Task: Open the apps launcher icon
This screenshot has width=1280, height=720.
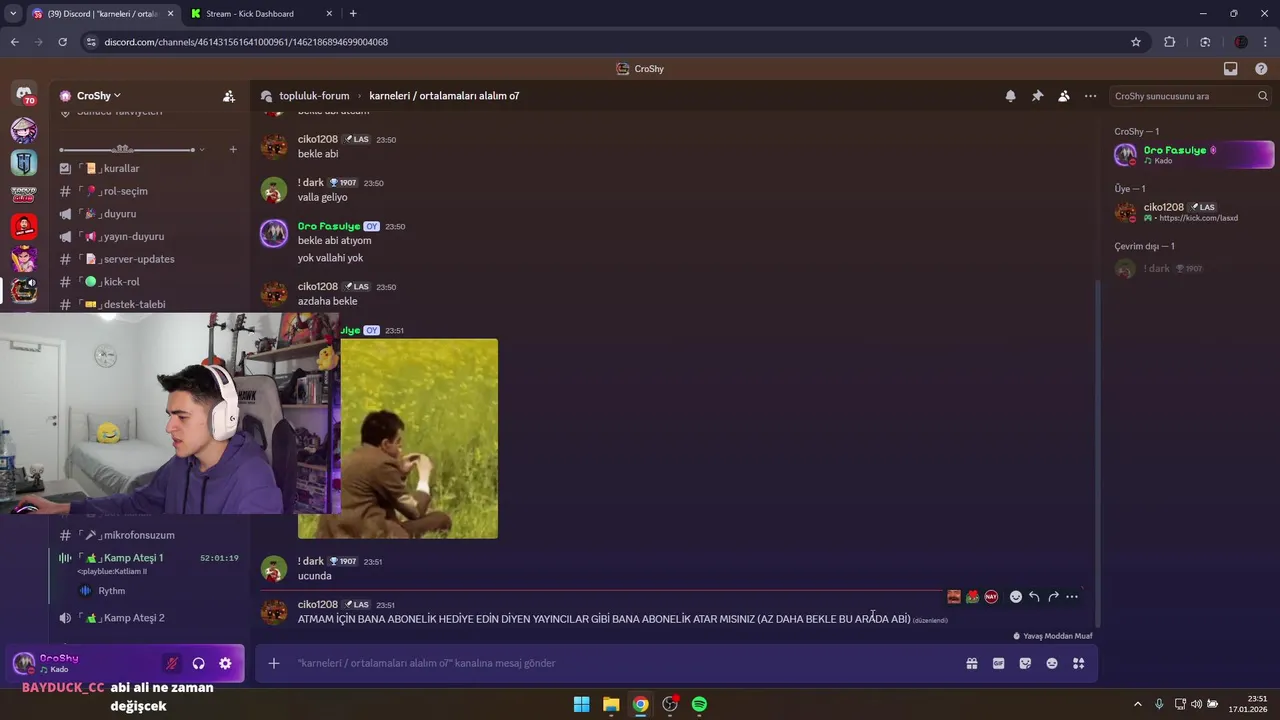Action: (1079, 663)
